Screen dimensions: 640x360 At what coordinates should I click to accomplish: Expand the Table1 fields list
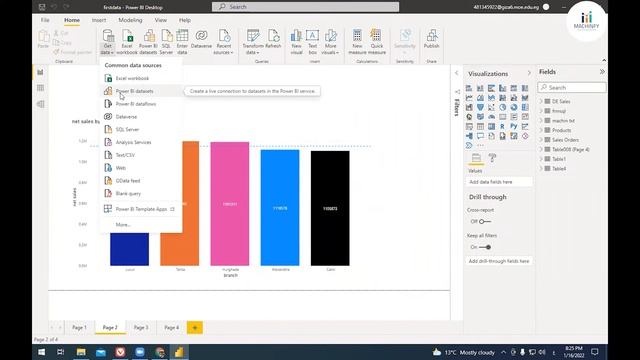(x=541, y=159)
